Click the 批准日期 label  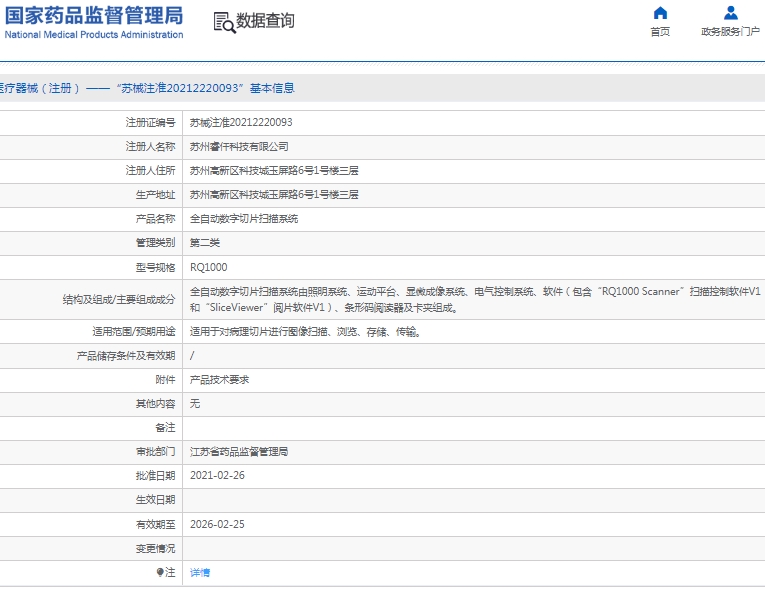[x=155, y=476]
